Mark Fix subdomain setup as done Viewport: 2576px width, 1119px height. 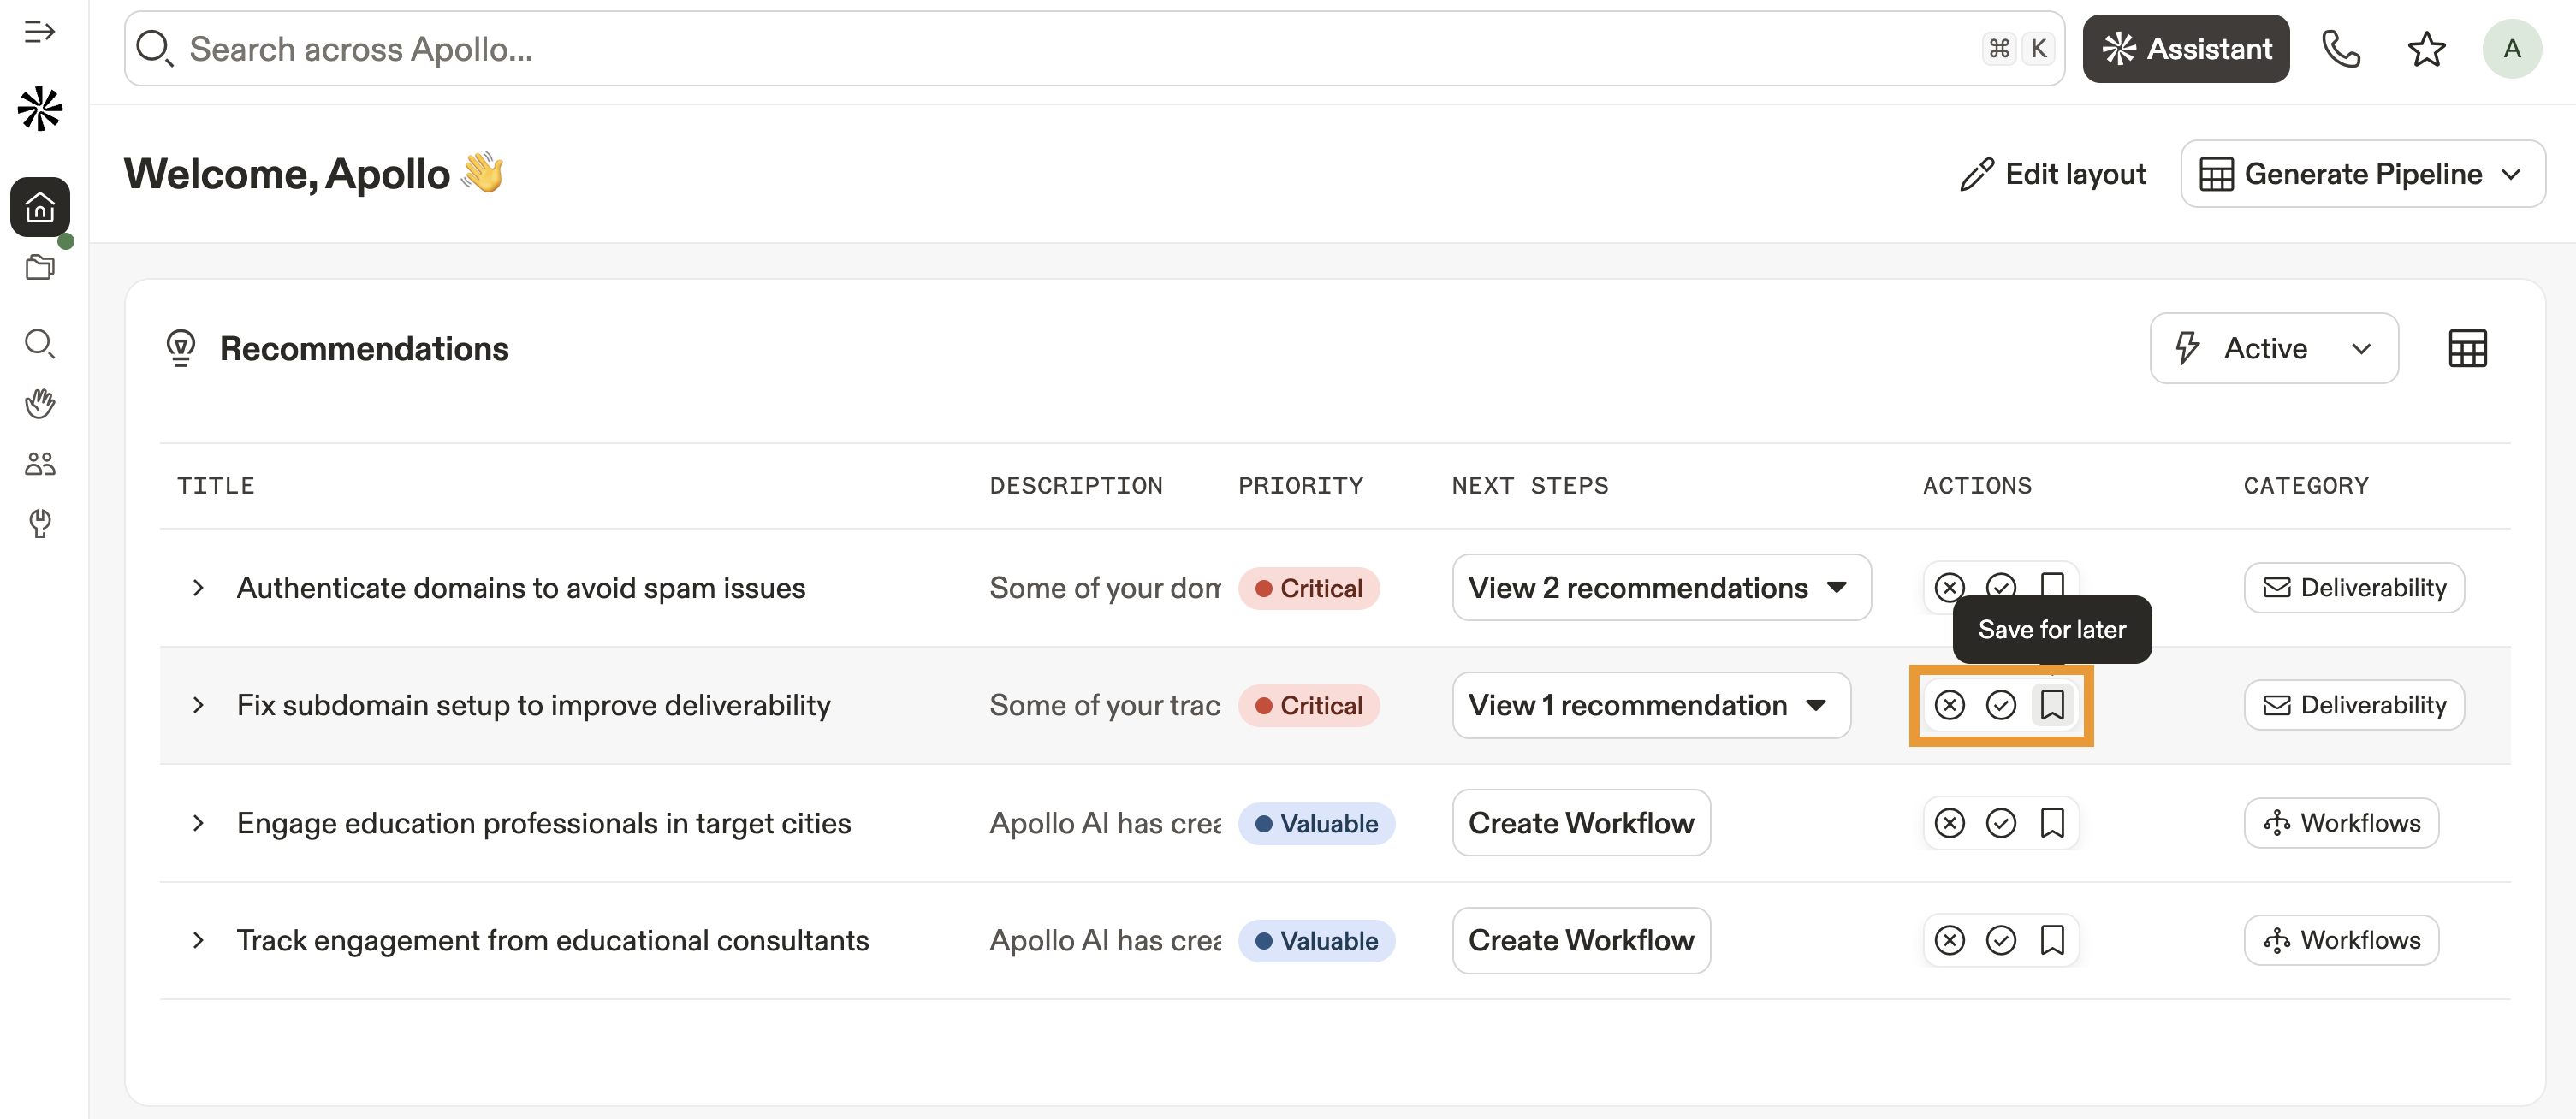(2000, 705)
